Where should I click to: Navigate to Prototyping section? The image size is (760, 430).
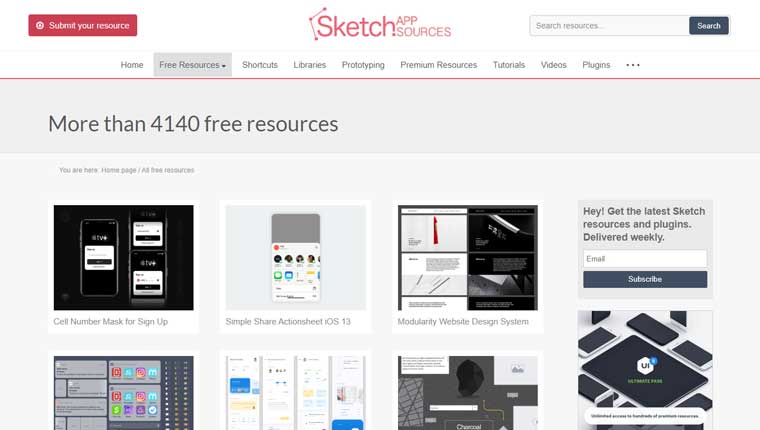[x=363, y=65]
